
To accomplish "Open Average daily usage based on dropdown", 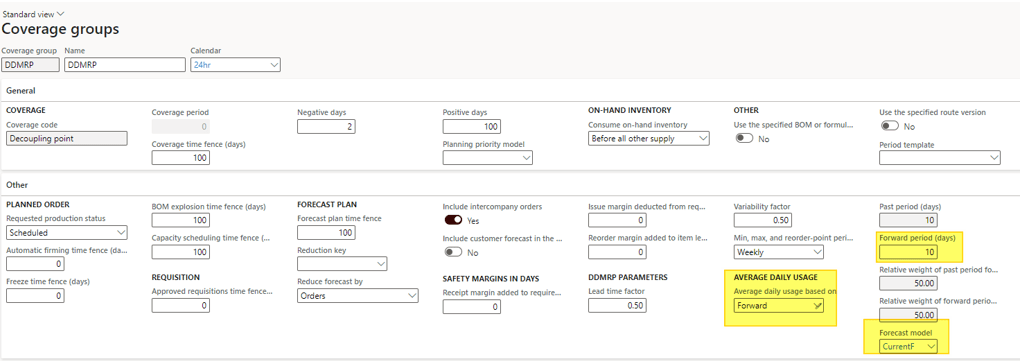I will point(779,305).
